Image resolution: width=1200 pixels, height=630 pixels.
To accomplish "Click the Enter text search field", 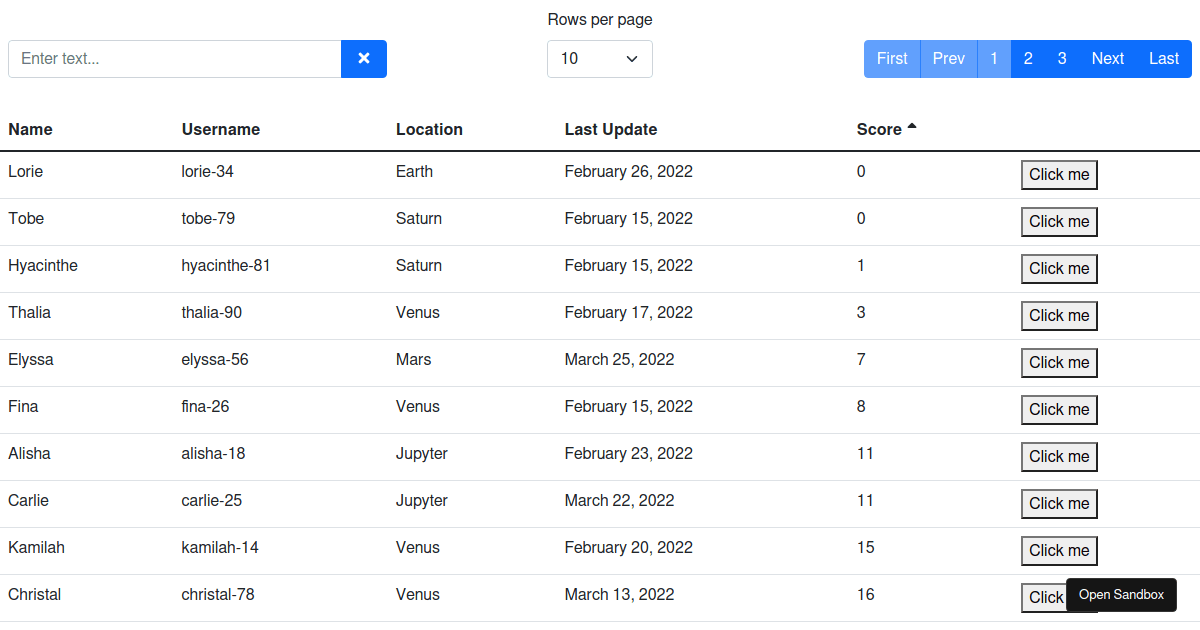I will click(x=174, y=59).
